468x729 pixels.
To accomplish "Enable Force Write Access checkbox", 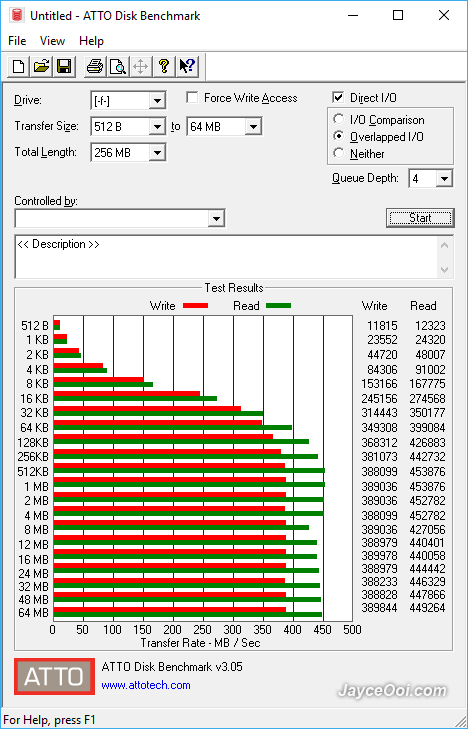I will pyautogui.click(x=192, y=98).
